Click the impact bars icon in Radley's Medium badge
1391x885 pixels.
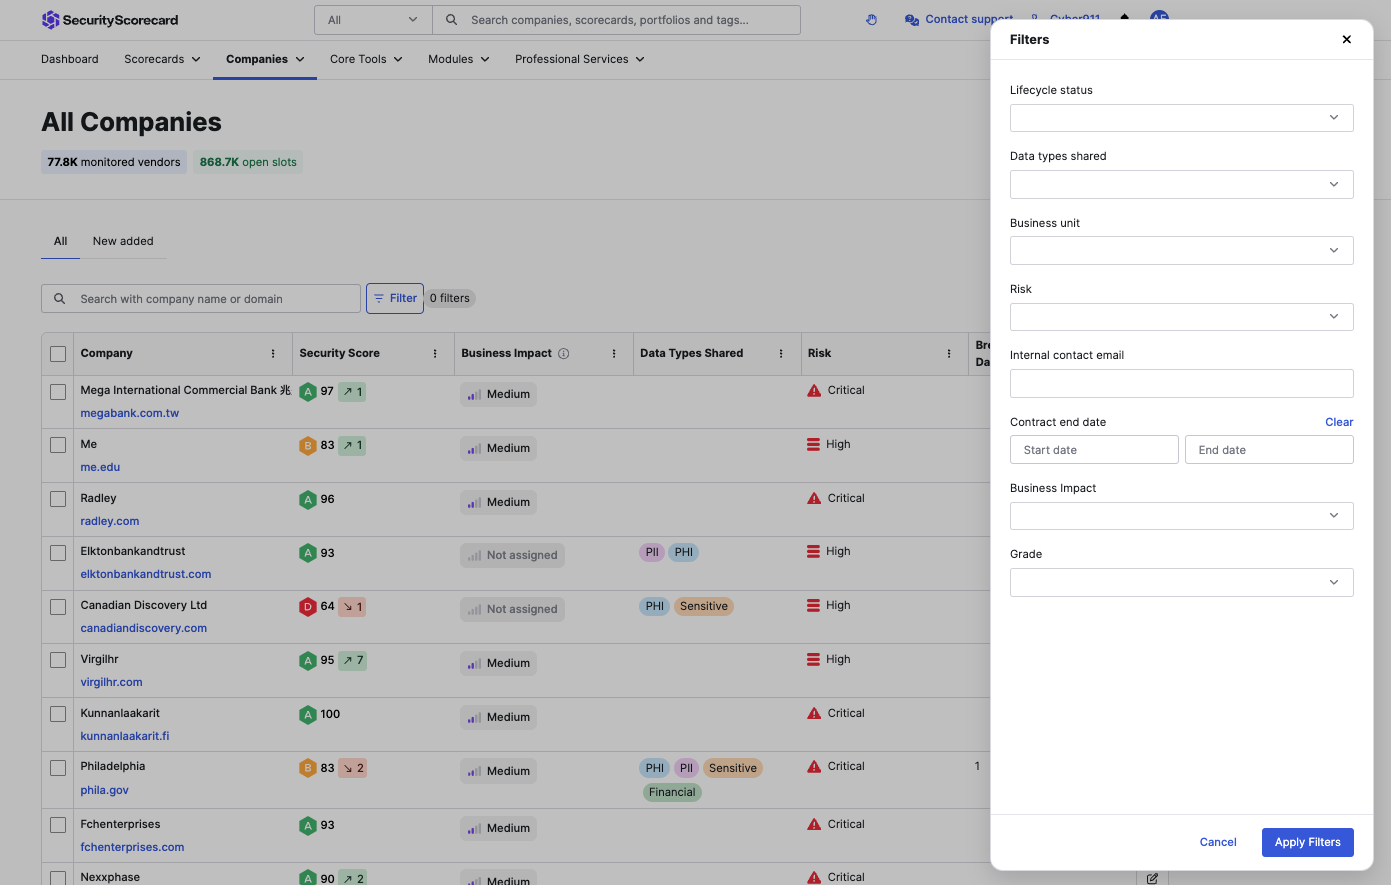(474, 503)
